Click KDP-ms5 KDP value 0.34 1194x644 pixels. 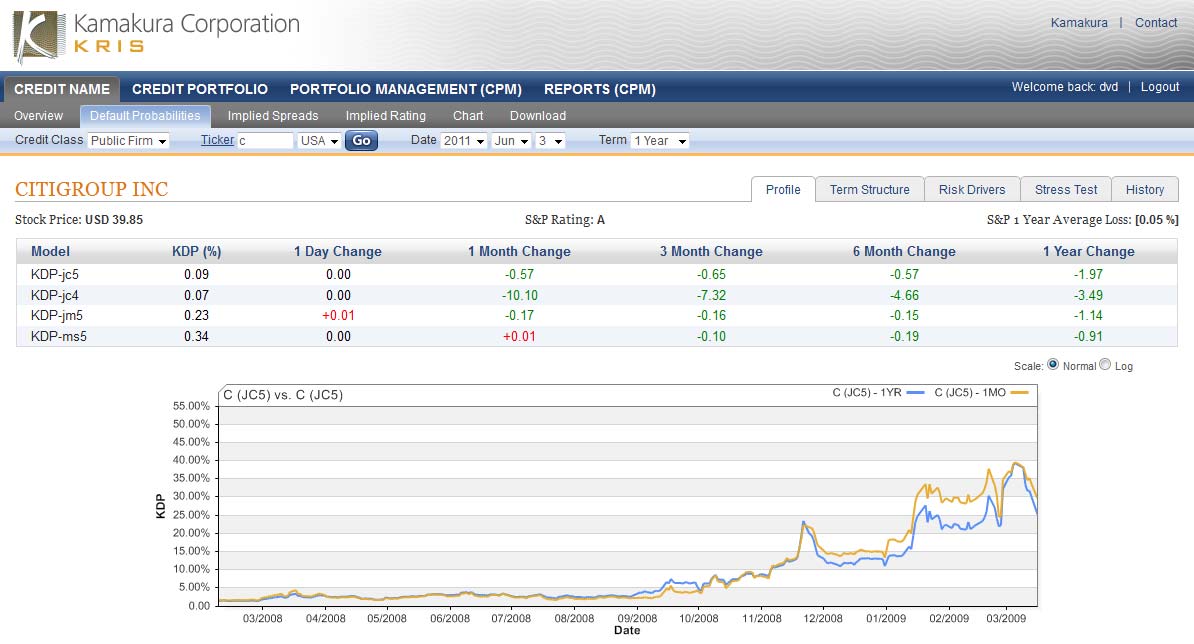coord(196,336)
